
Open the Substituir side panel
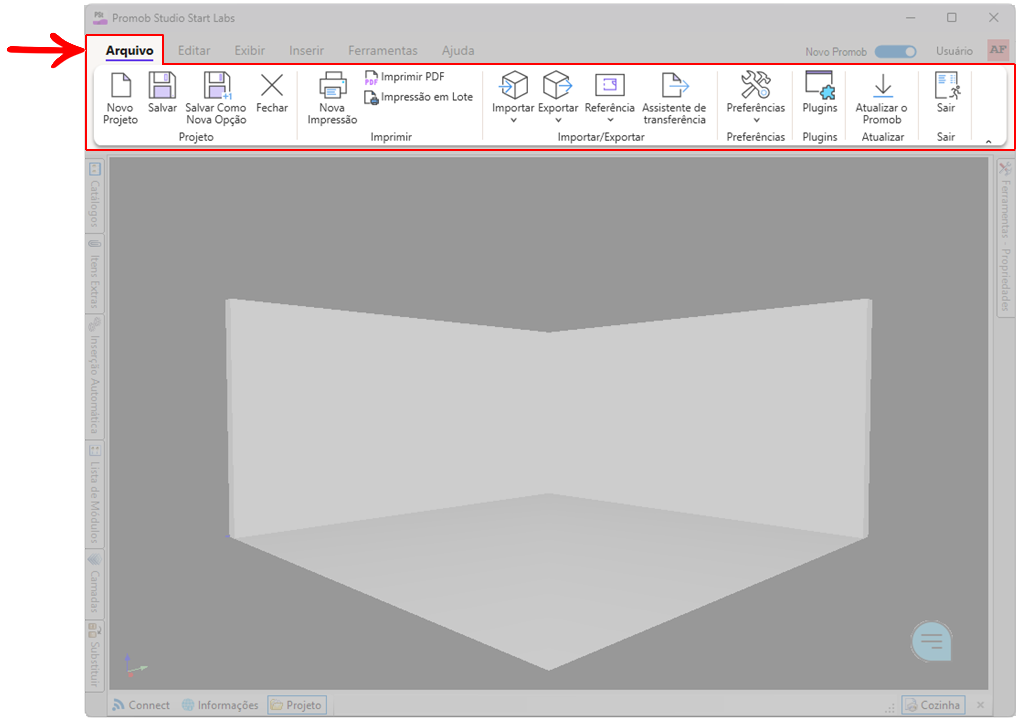pos(95,655)
